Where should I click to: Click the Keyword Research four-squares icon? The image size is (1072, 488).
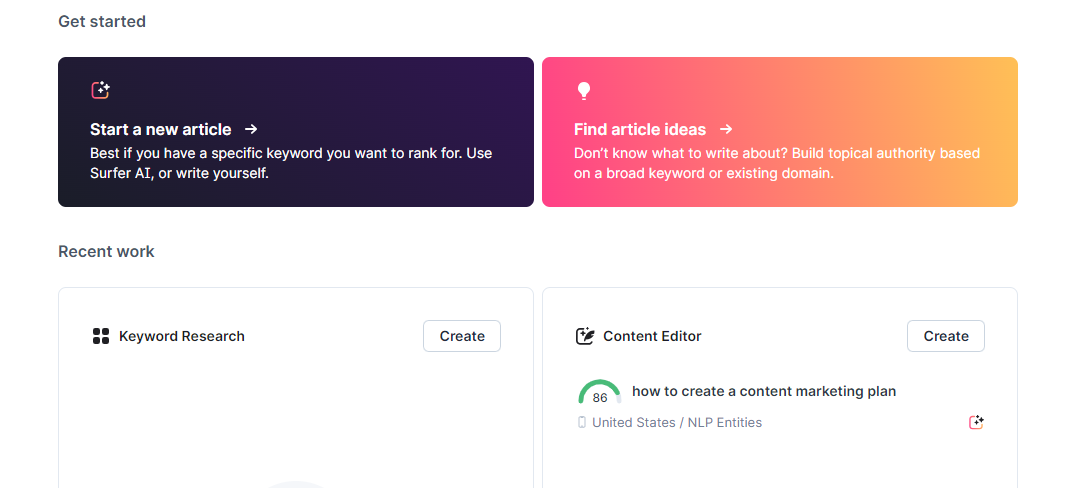coord(100,336)
